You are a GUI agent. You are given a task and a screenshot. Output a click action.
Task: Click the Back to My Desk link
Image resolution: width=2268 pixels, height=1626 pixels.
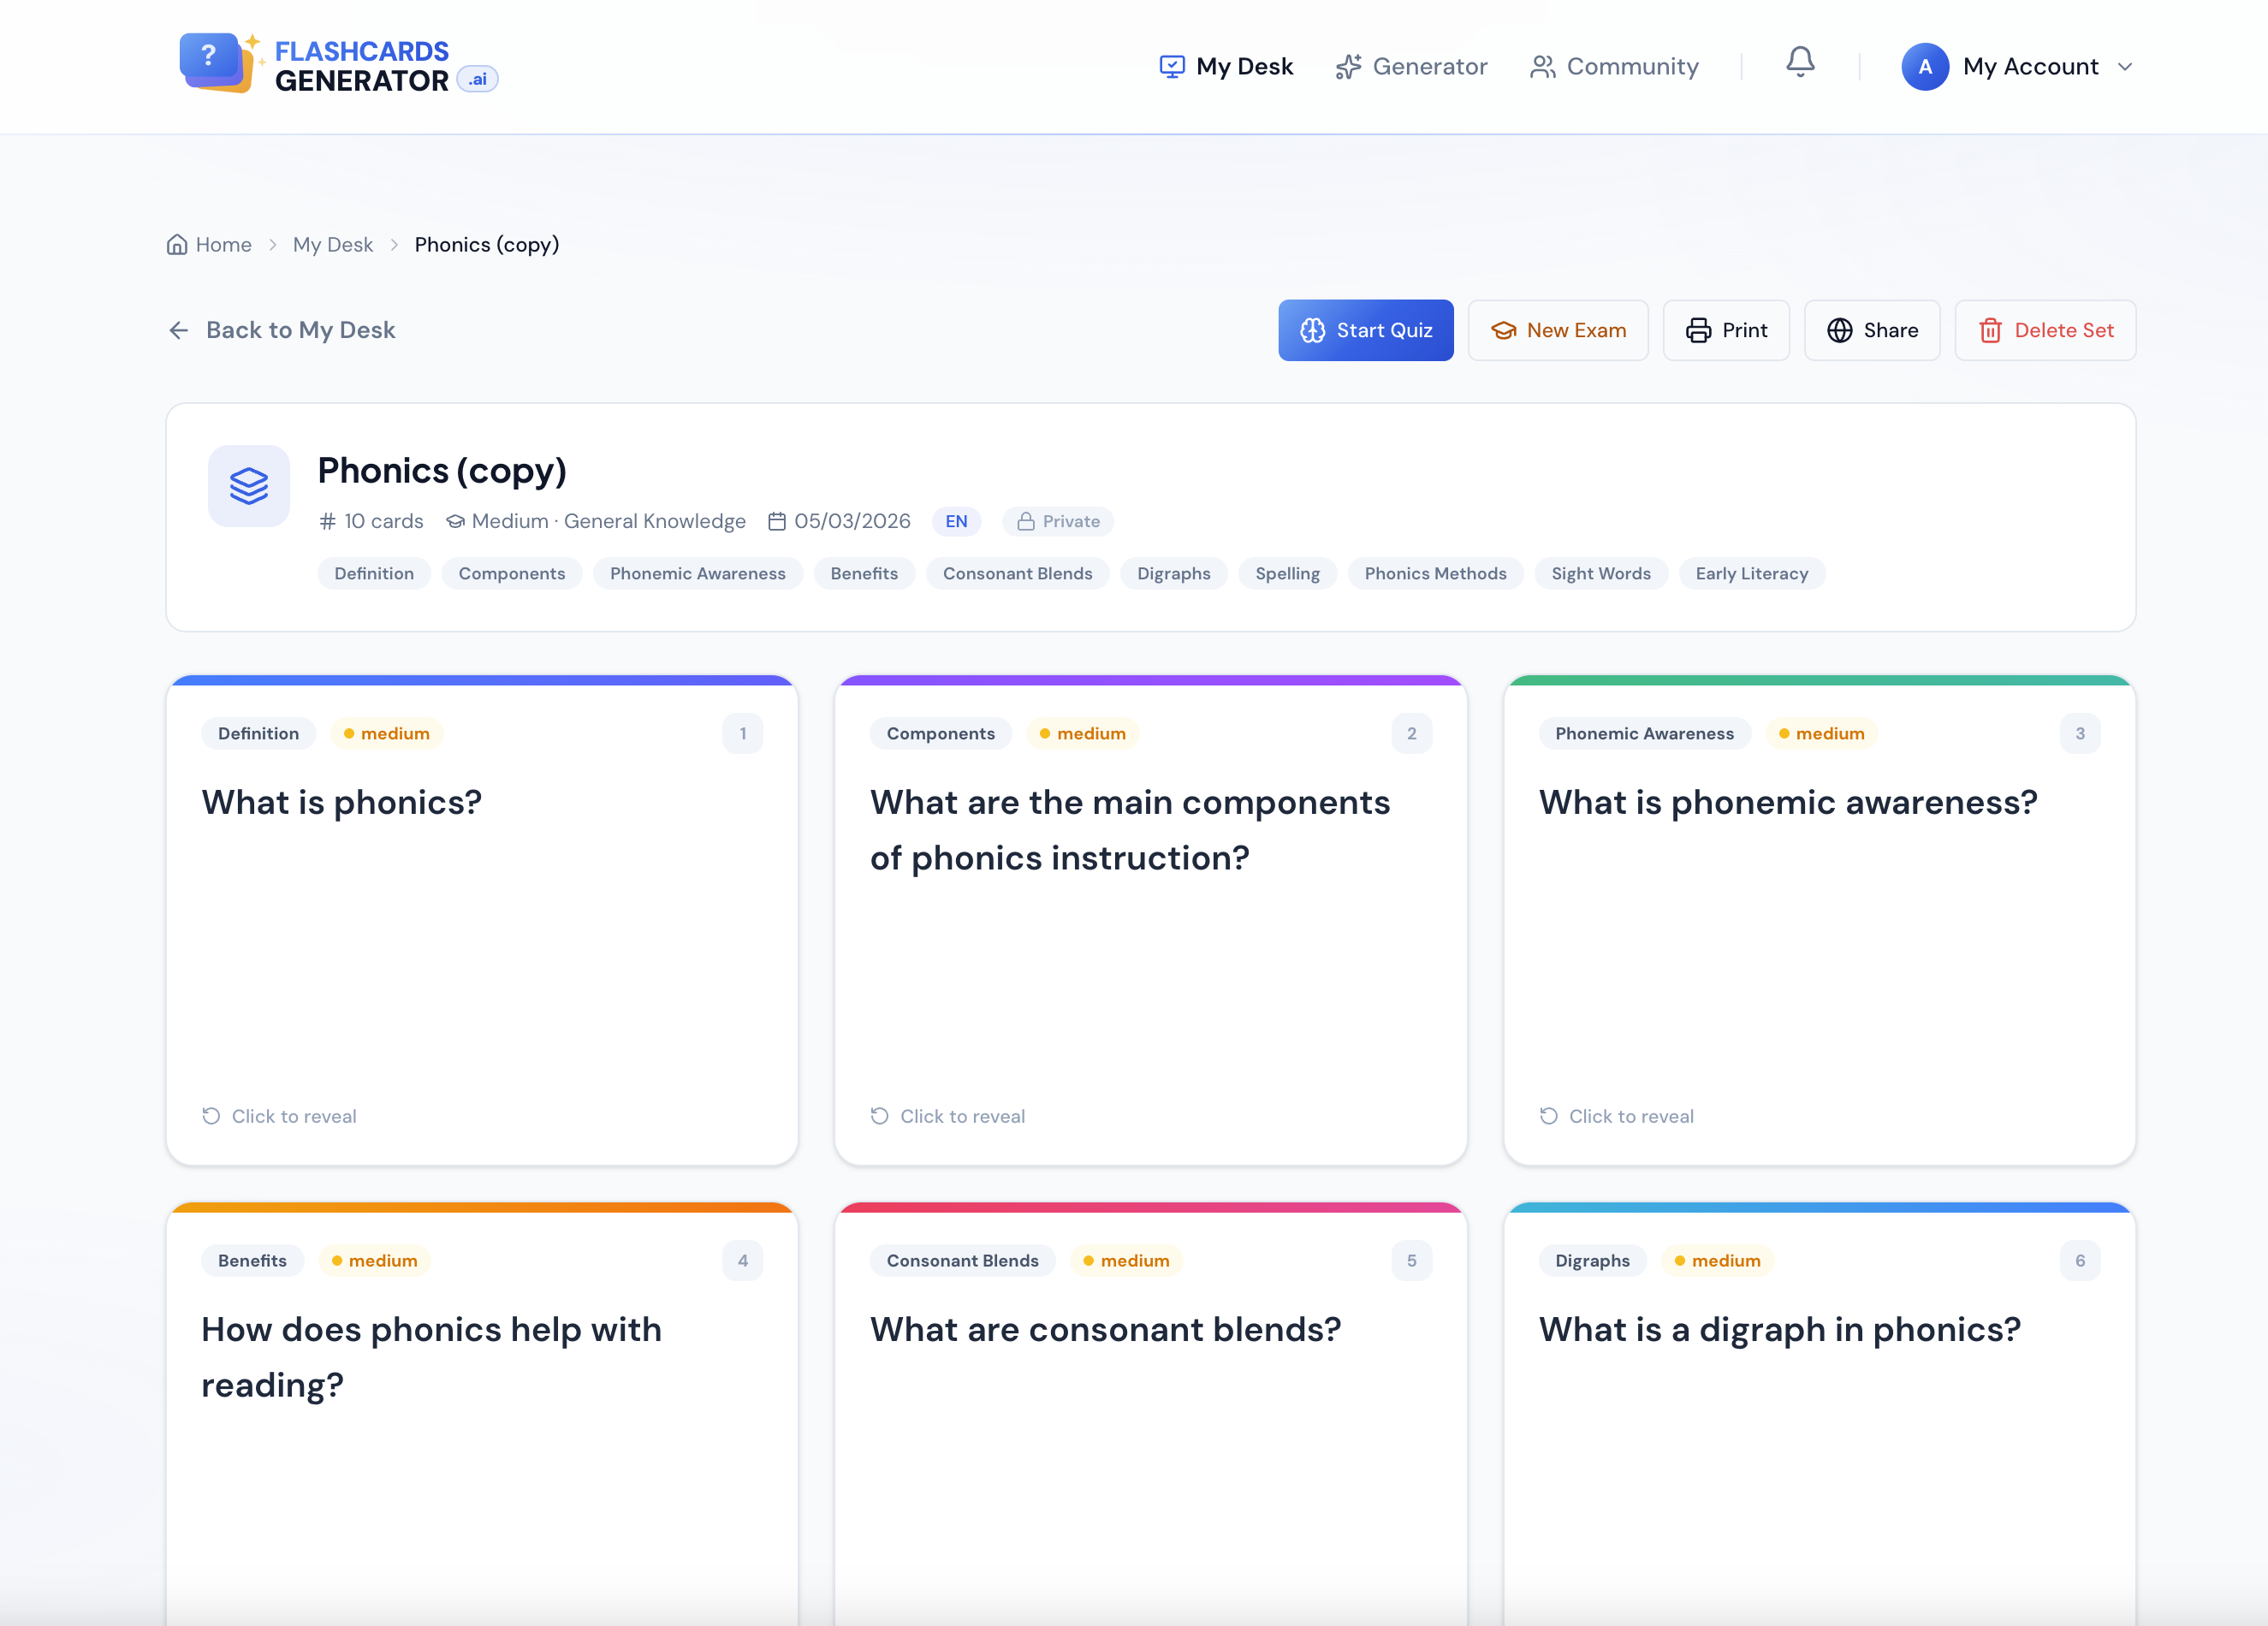pos(300,330)
